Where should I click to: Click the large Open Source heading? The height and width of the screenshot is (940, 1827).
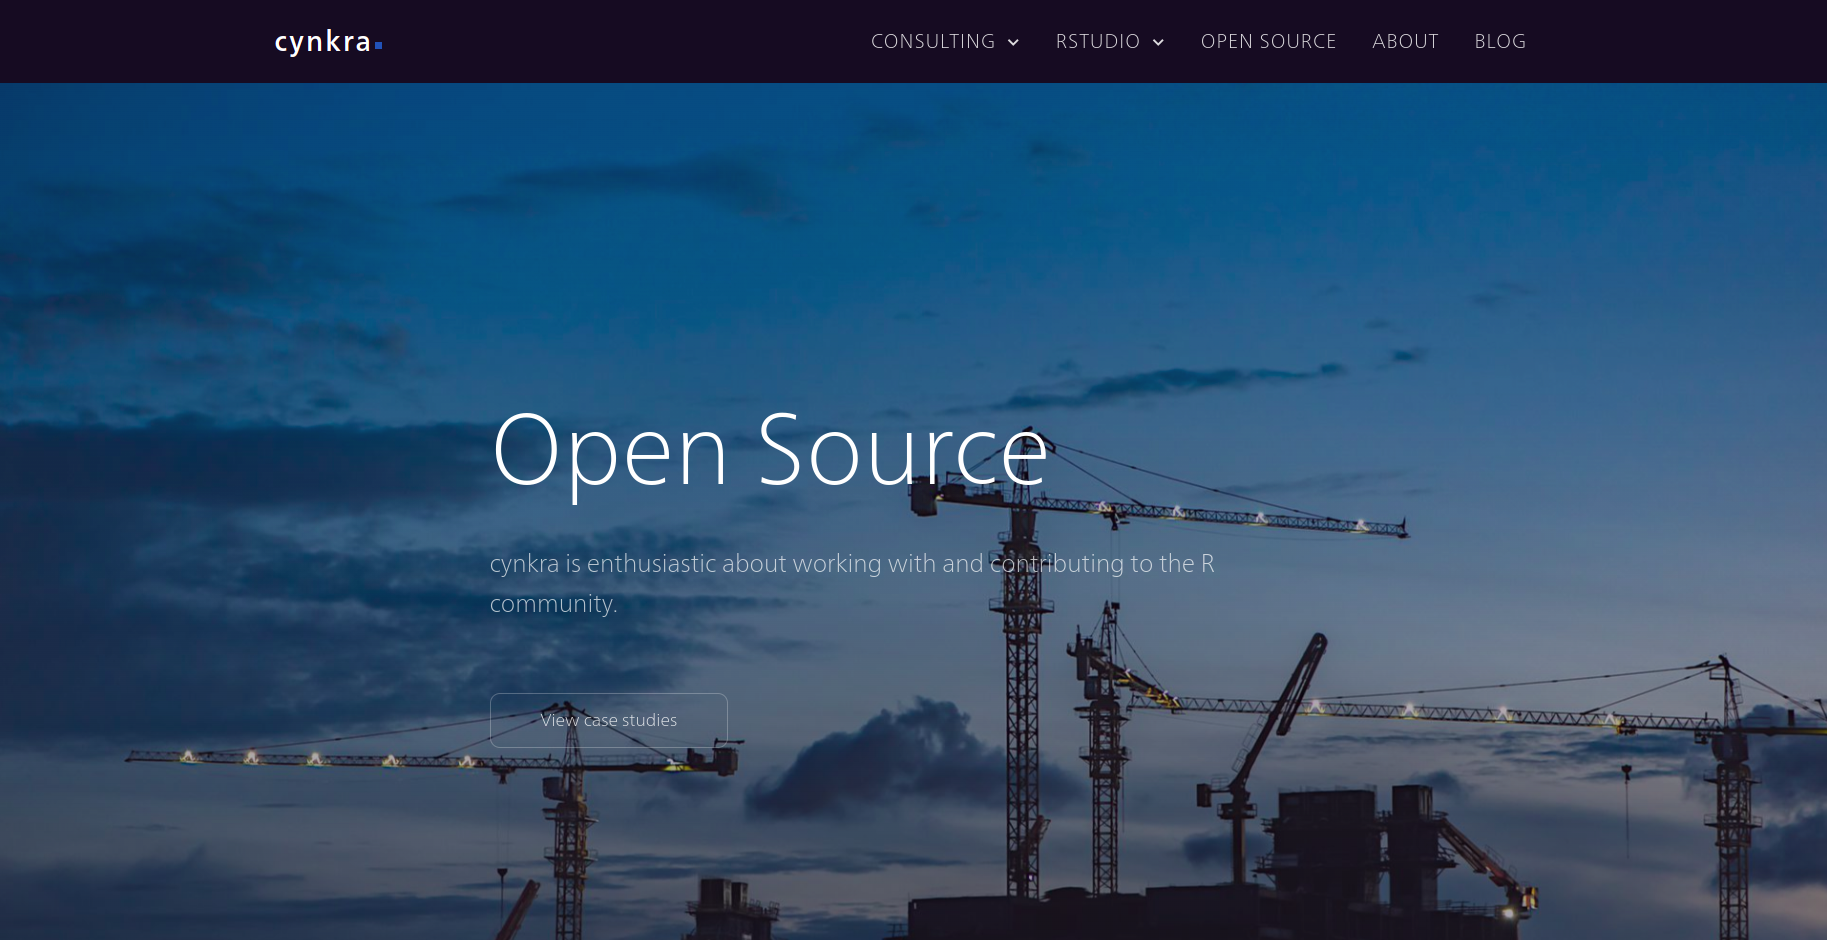pos(770,451)
